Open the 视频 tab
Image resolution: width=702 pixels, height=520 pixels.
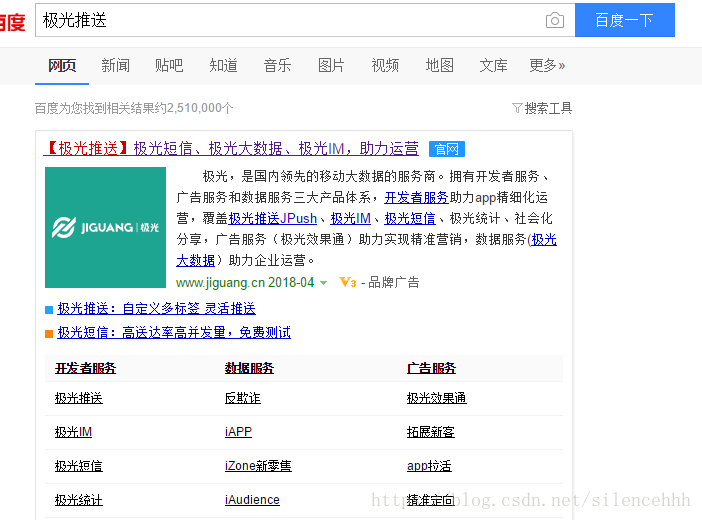tap(385, 66)
